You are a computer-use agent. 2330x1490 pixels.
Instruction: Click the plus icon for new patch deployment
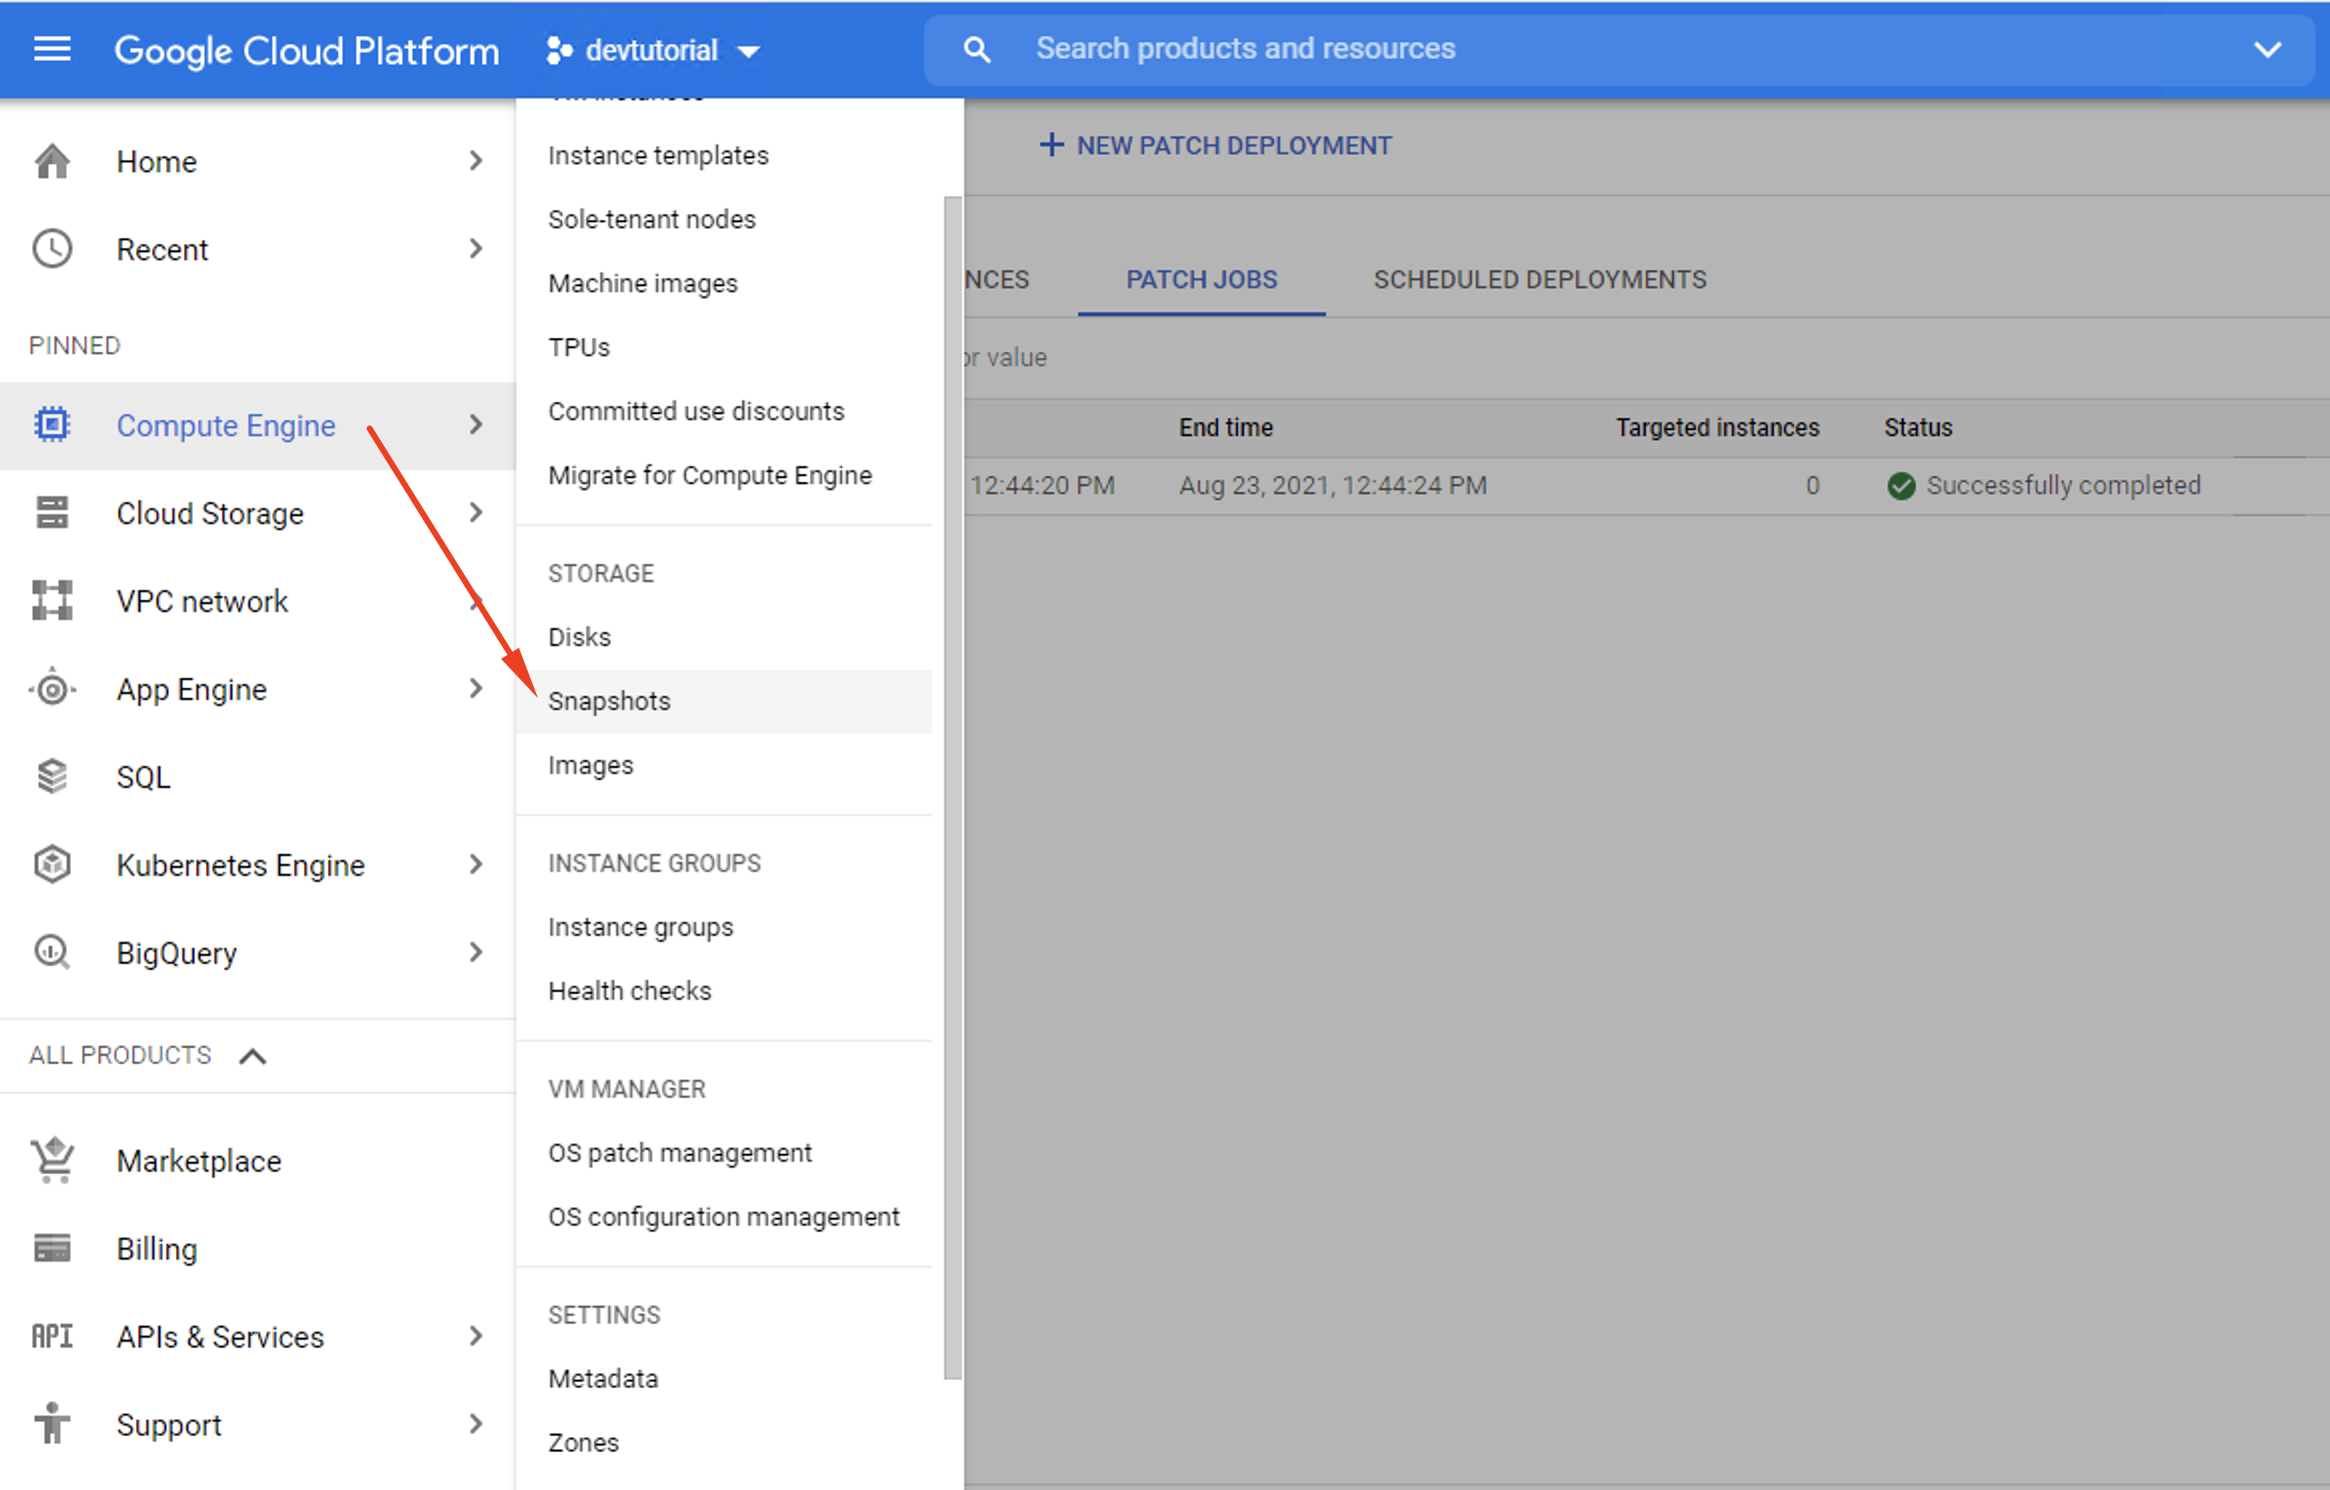point(1051,145)
